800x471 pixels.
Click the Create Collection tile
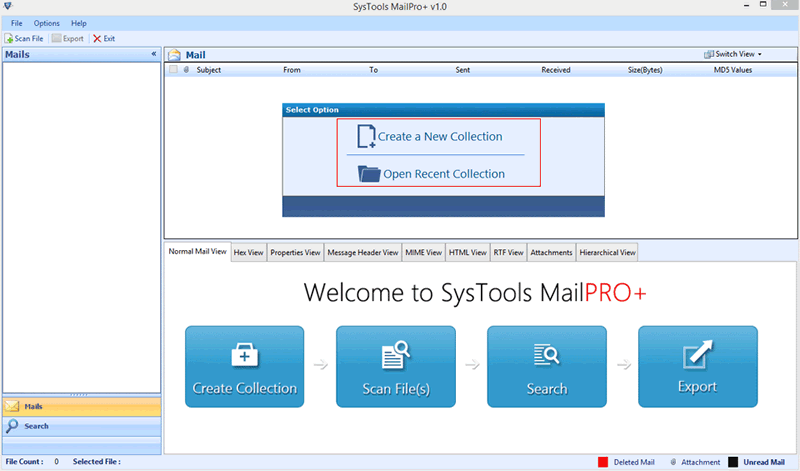pyautogui.click(x=244, y=366)
